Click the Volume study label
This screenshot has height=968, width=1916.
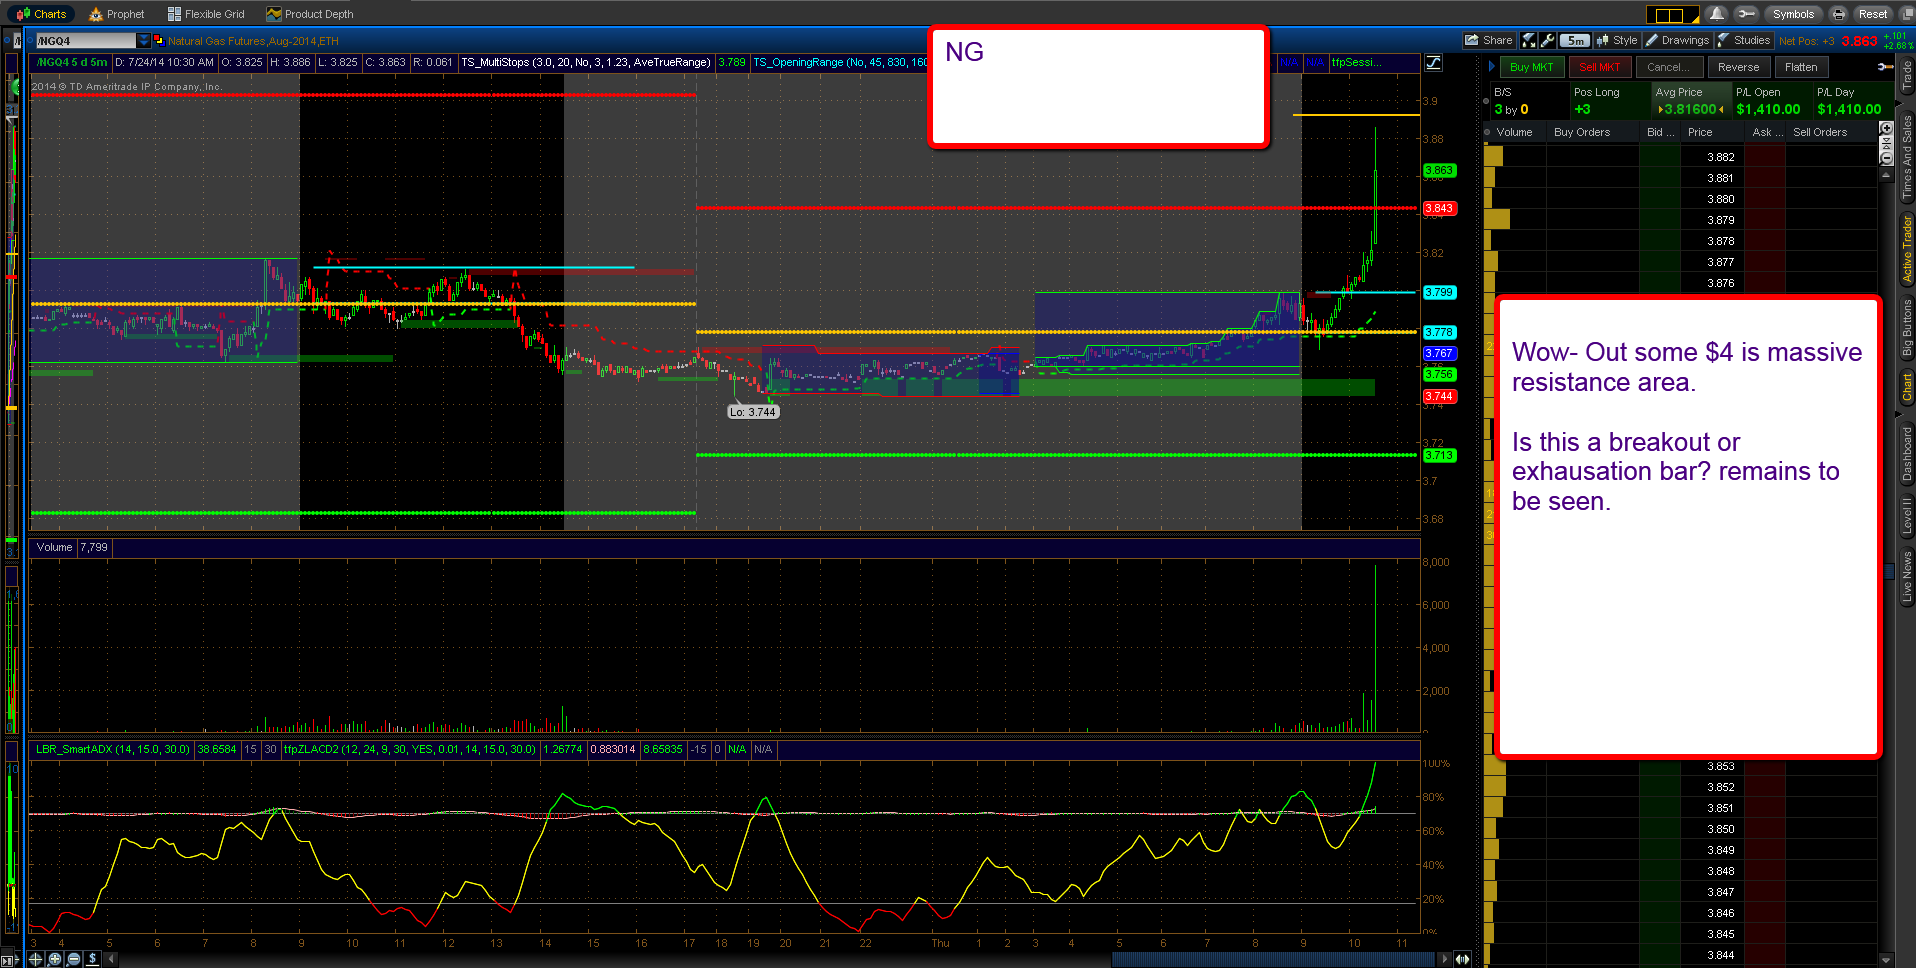[x=54, y=547]
